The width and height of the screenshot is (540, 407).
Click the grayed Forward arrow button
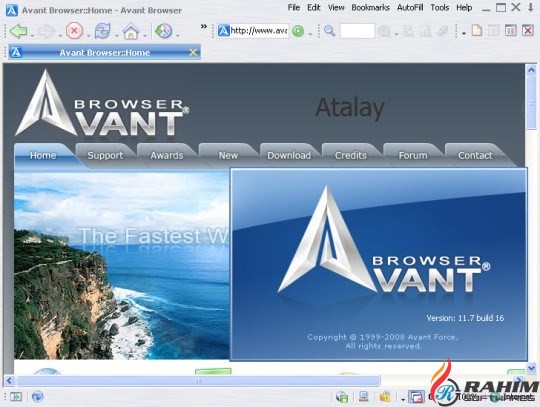click(x=46, y=31)
